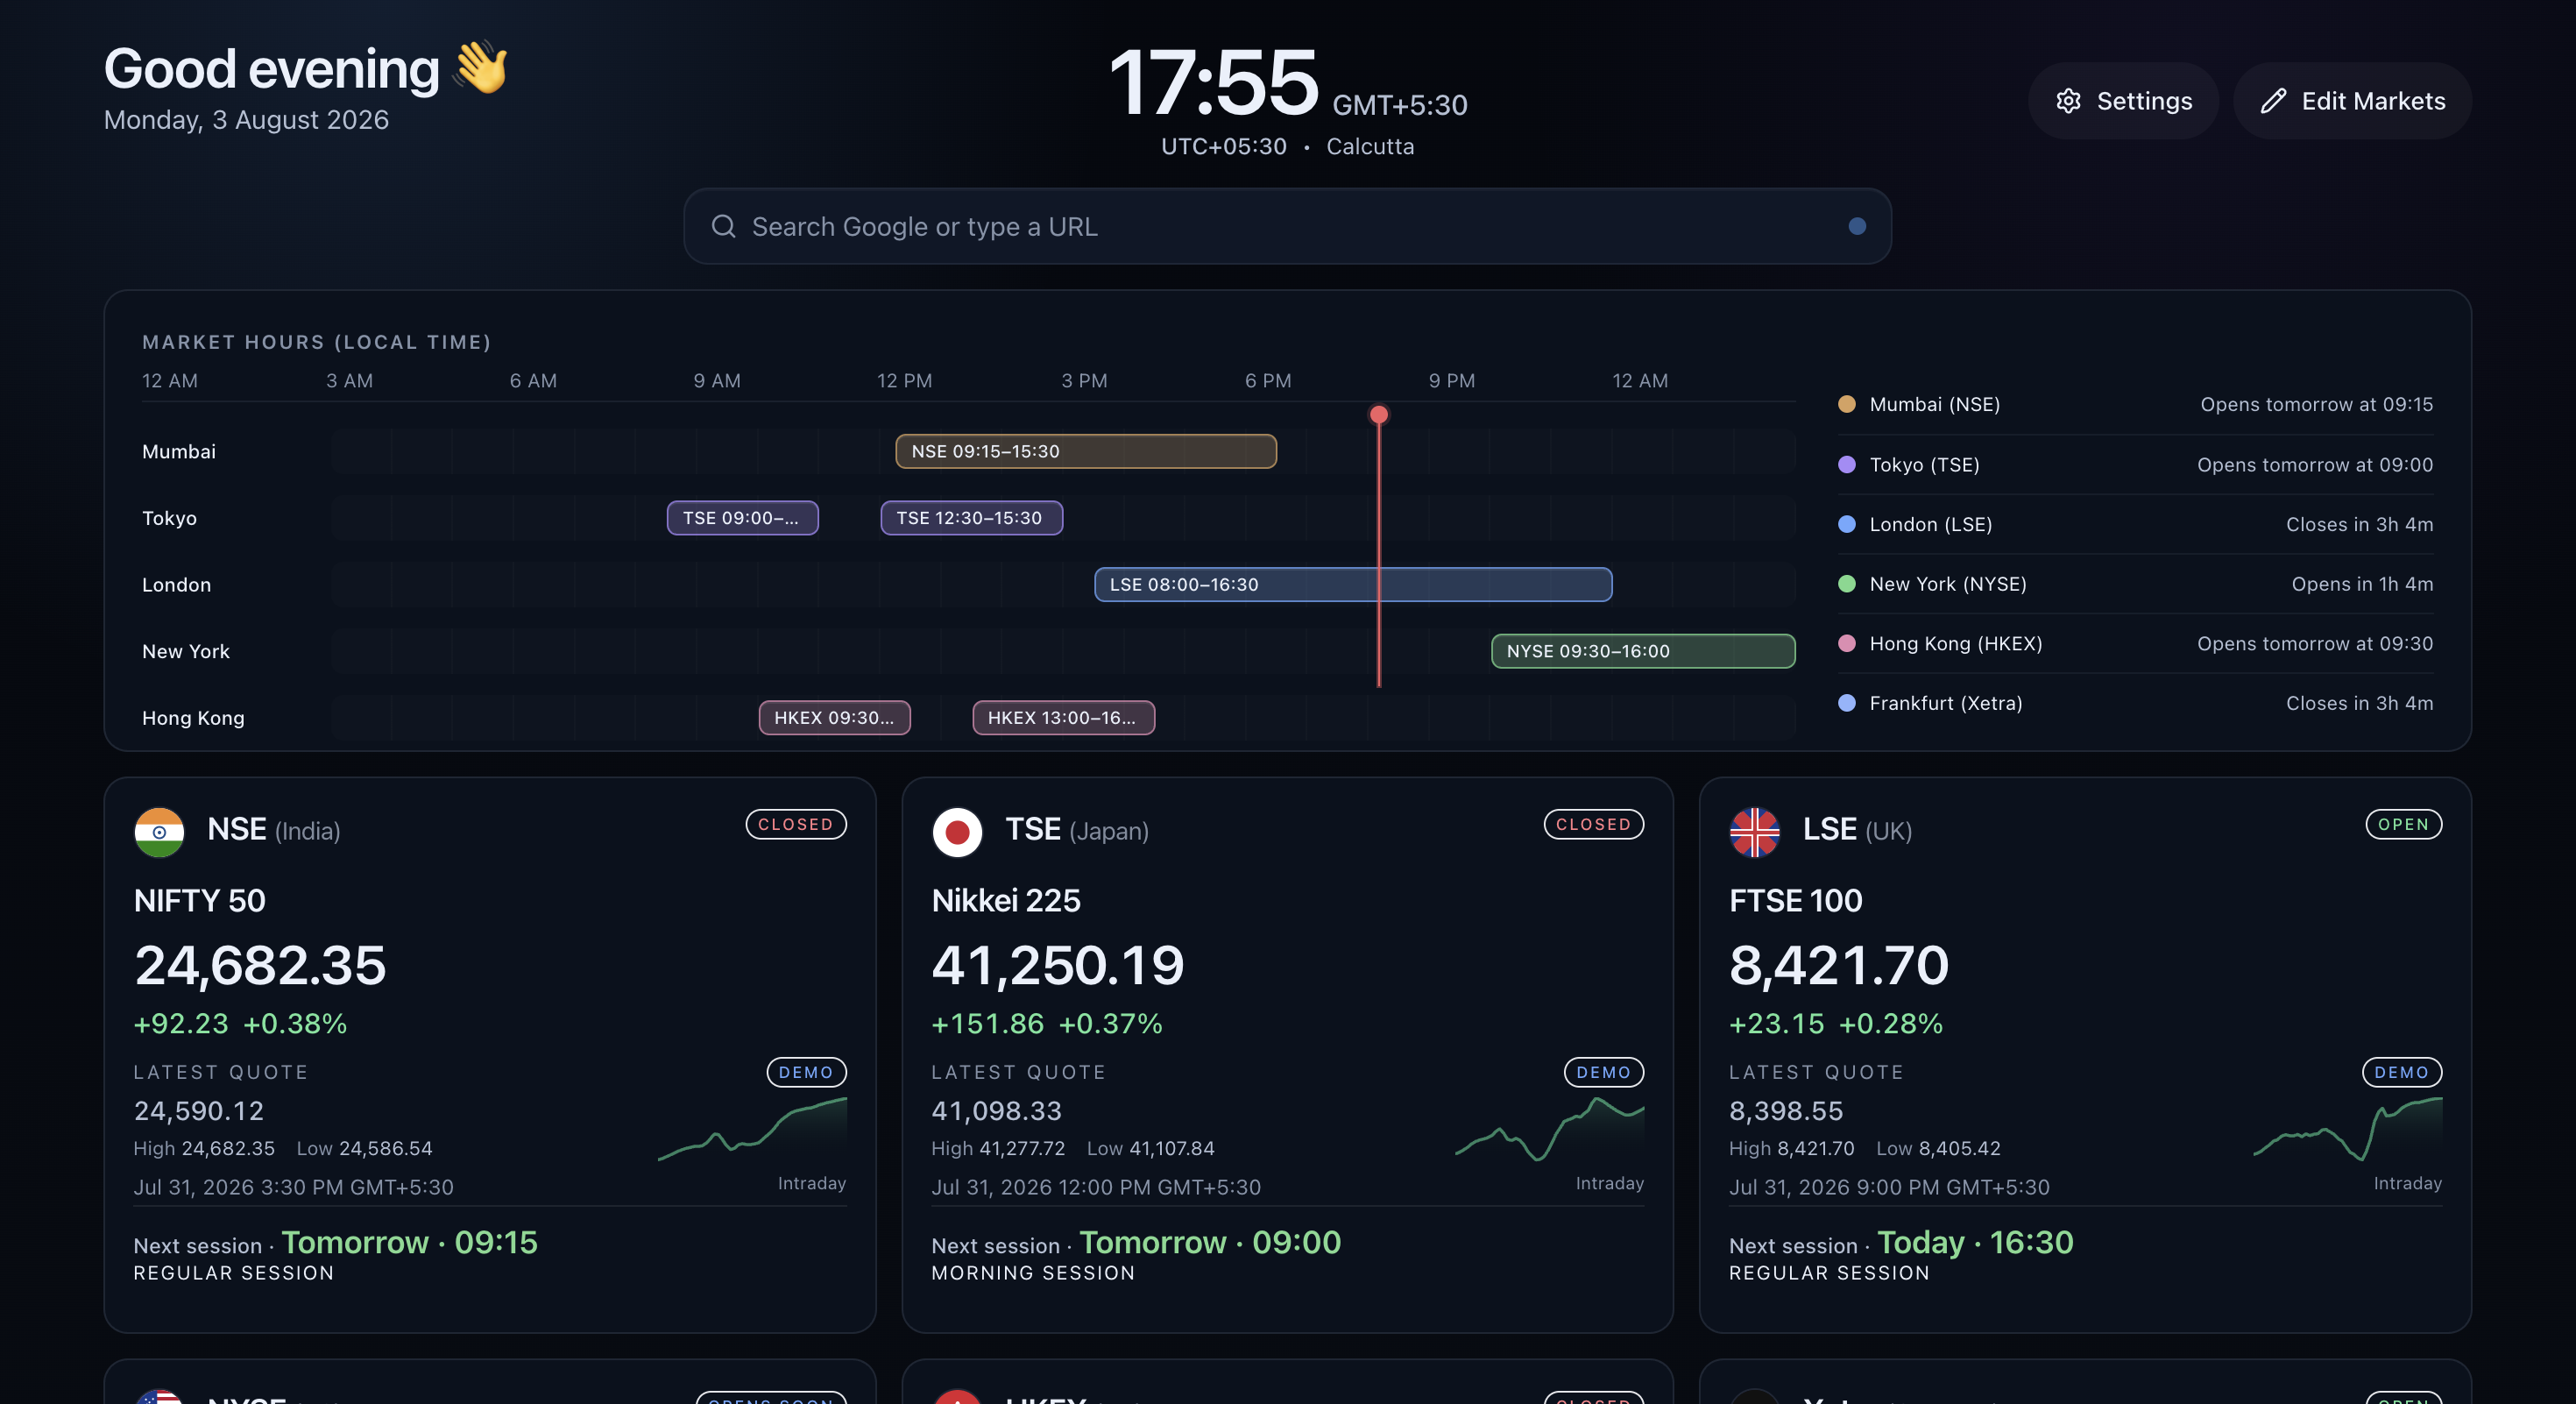Click the Edit Markets button

pyautogui.click(x=2352, y=101)
